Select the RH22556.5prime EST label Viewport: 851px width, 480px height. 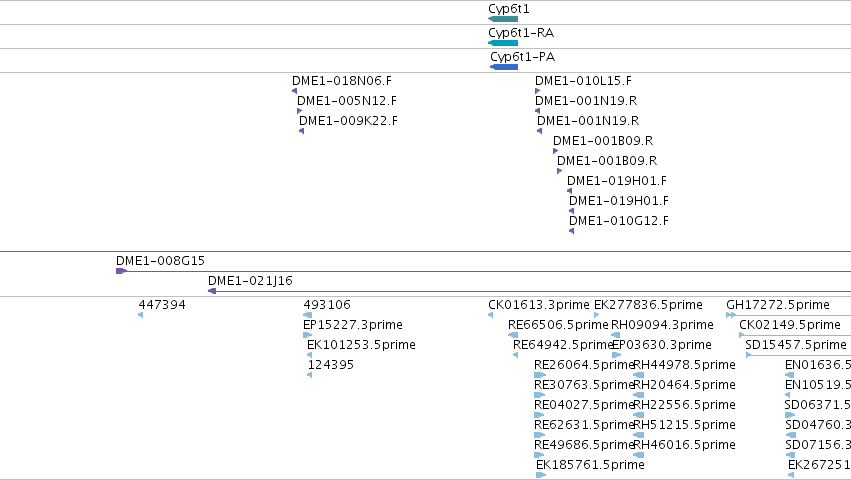click(685, 406)
